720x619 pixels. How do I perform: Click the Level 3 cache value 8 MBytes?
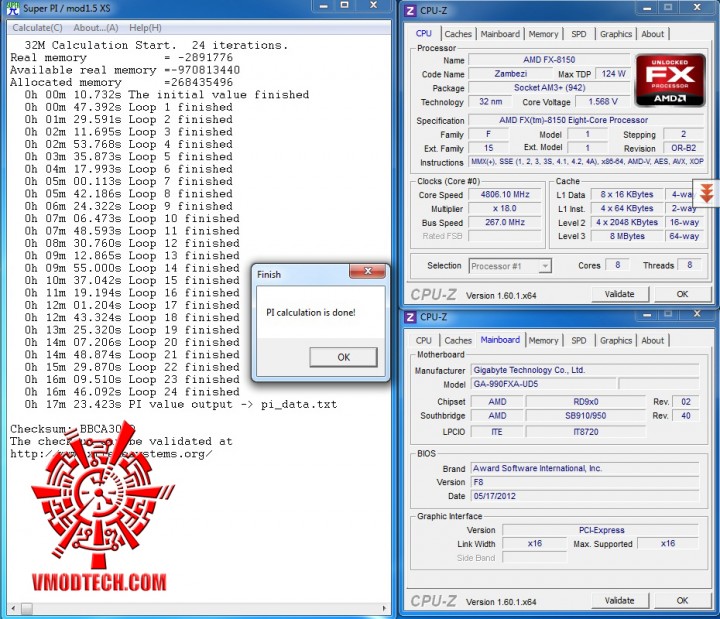[627, 236]
